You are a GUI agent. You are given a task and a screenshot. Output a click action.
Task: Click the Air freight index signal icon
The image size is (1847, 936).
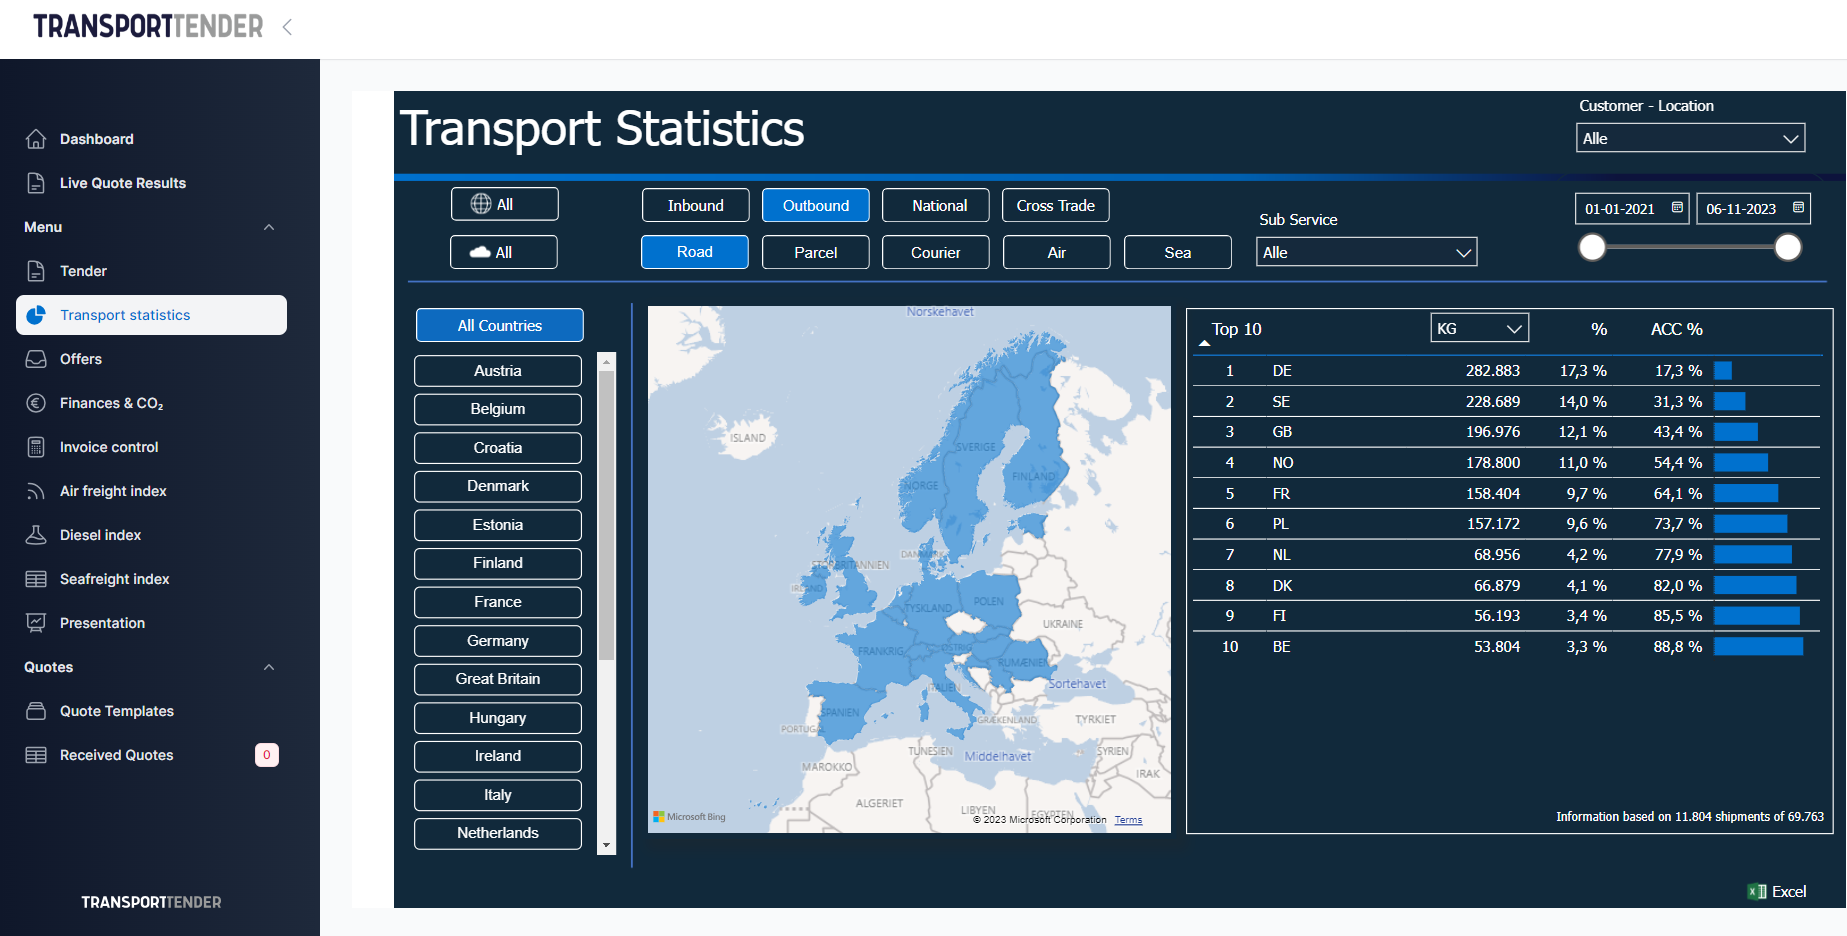point(36,491)
